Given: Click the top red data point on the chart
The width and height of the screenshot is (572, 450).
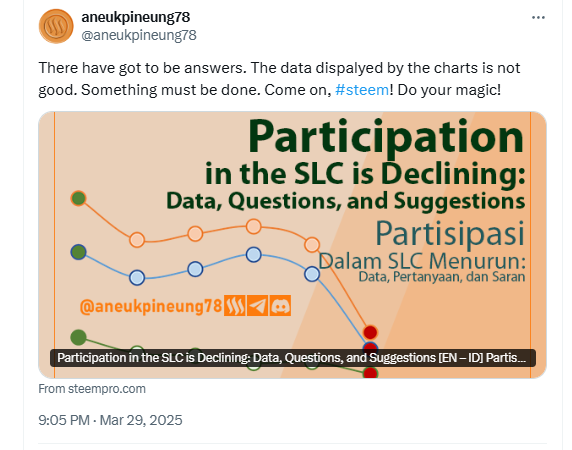Looking at the screenshot, I should coord(370,332).
